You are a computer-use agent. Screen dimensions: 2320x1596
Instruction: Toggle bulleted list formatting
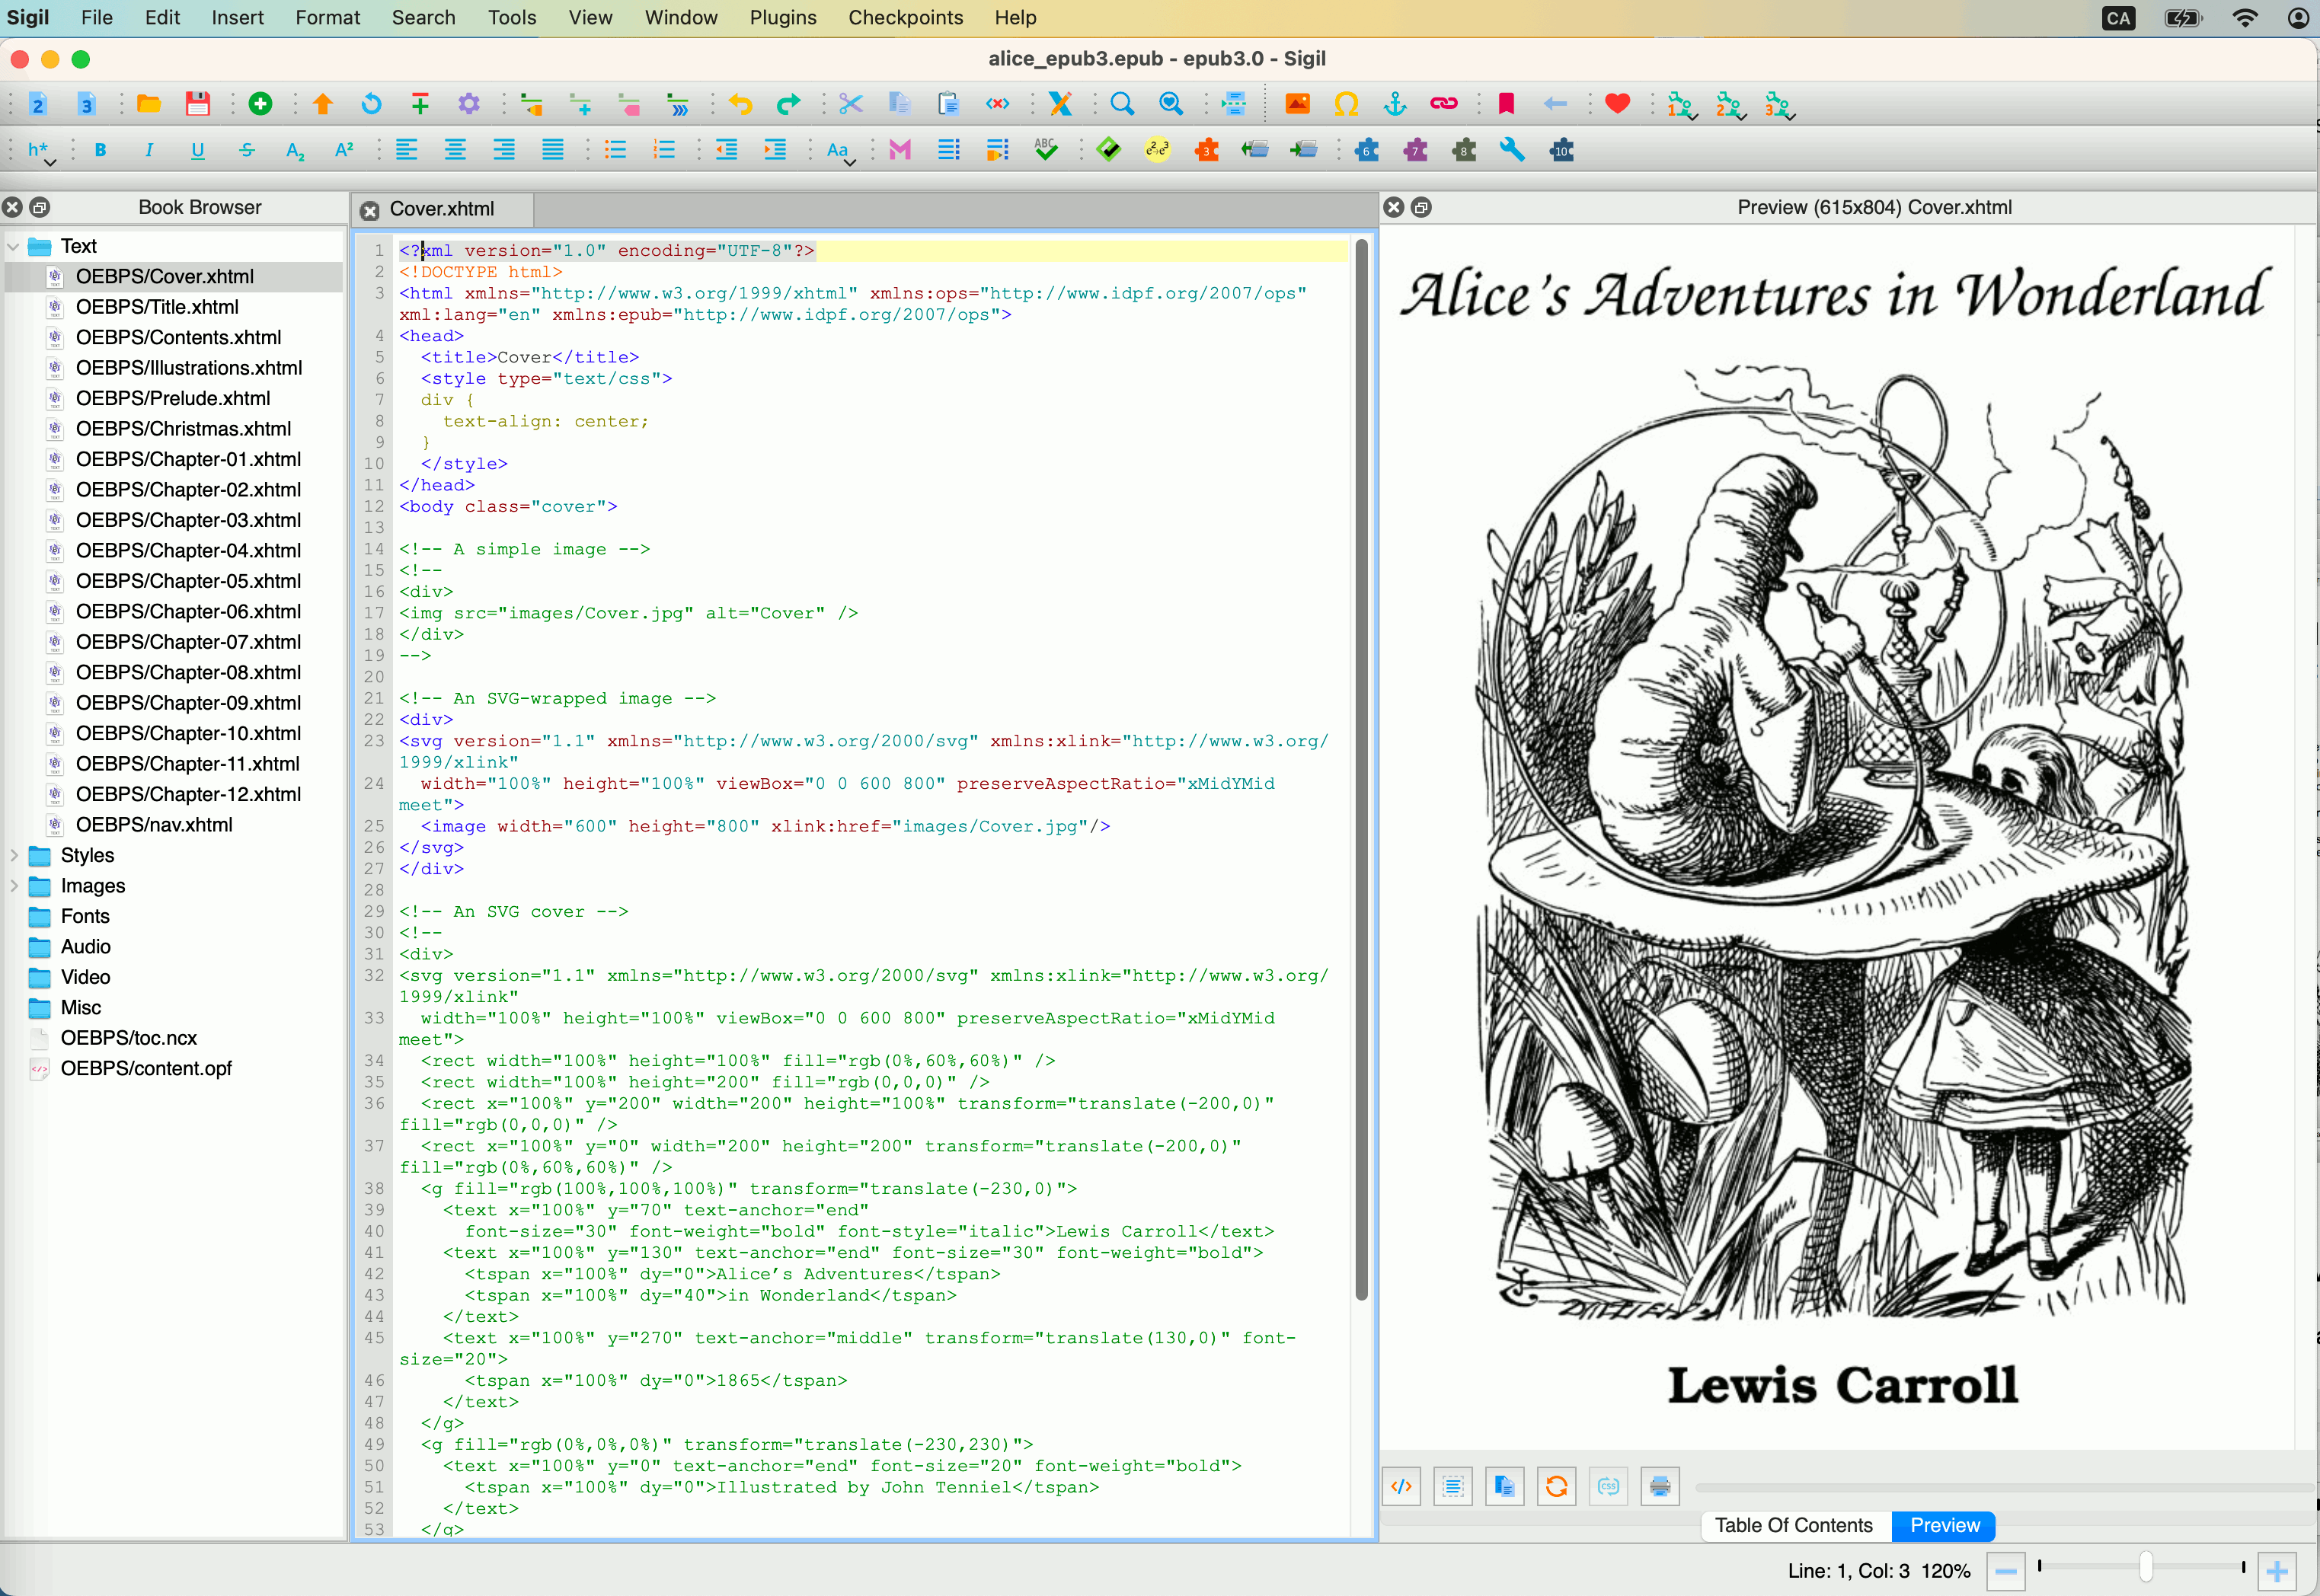click(615, 150)
